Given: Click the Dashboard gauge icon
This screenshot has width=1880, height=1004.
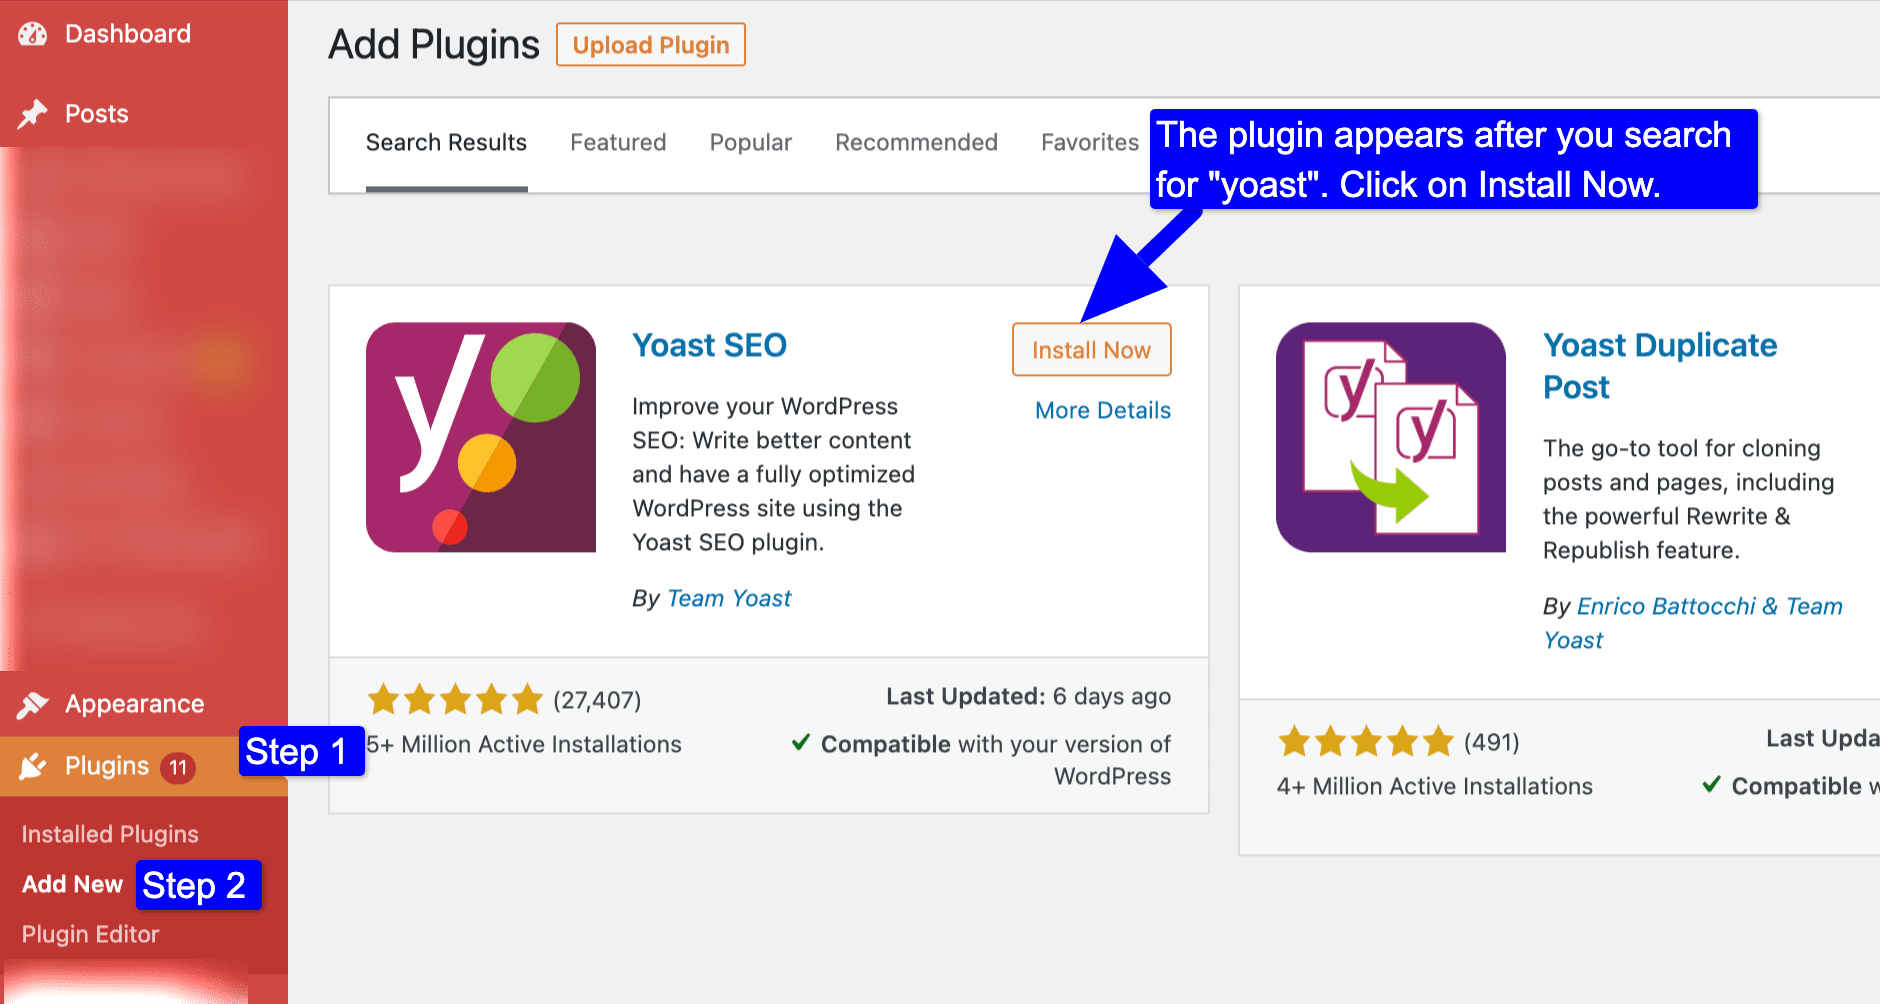Looking at the screenshot, I should 32,34.
